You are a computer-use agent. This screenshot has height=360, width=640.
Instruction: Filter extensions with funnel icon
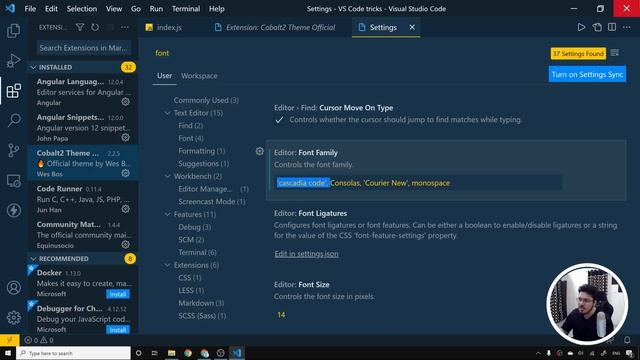coord(80,27)
